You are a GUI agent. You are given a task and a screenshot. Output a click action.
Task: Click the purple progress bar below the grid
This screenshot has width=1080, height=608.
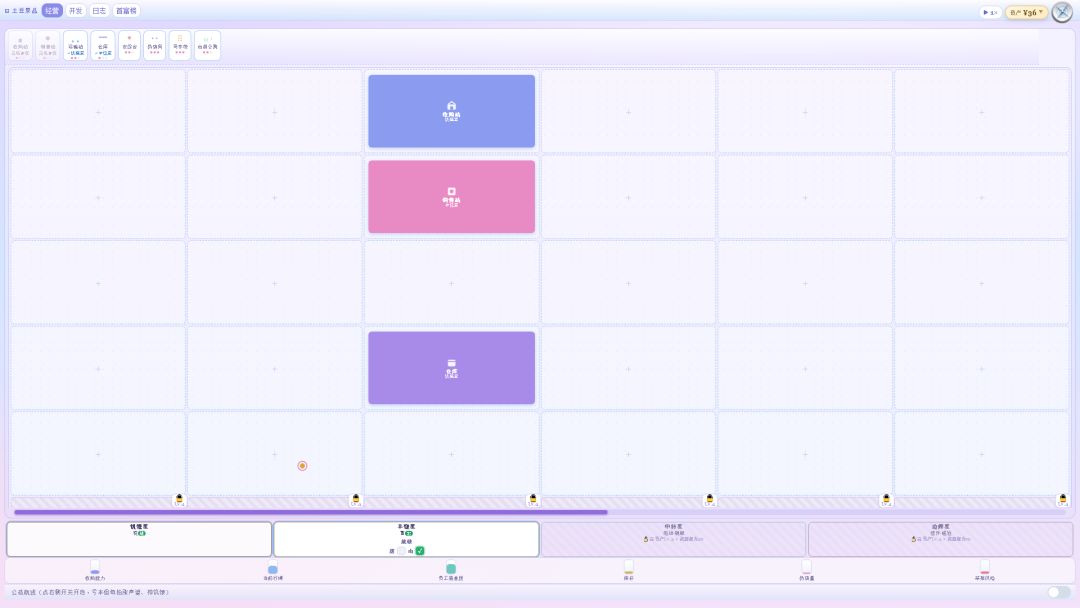click(311, 512)
